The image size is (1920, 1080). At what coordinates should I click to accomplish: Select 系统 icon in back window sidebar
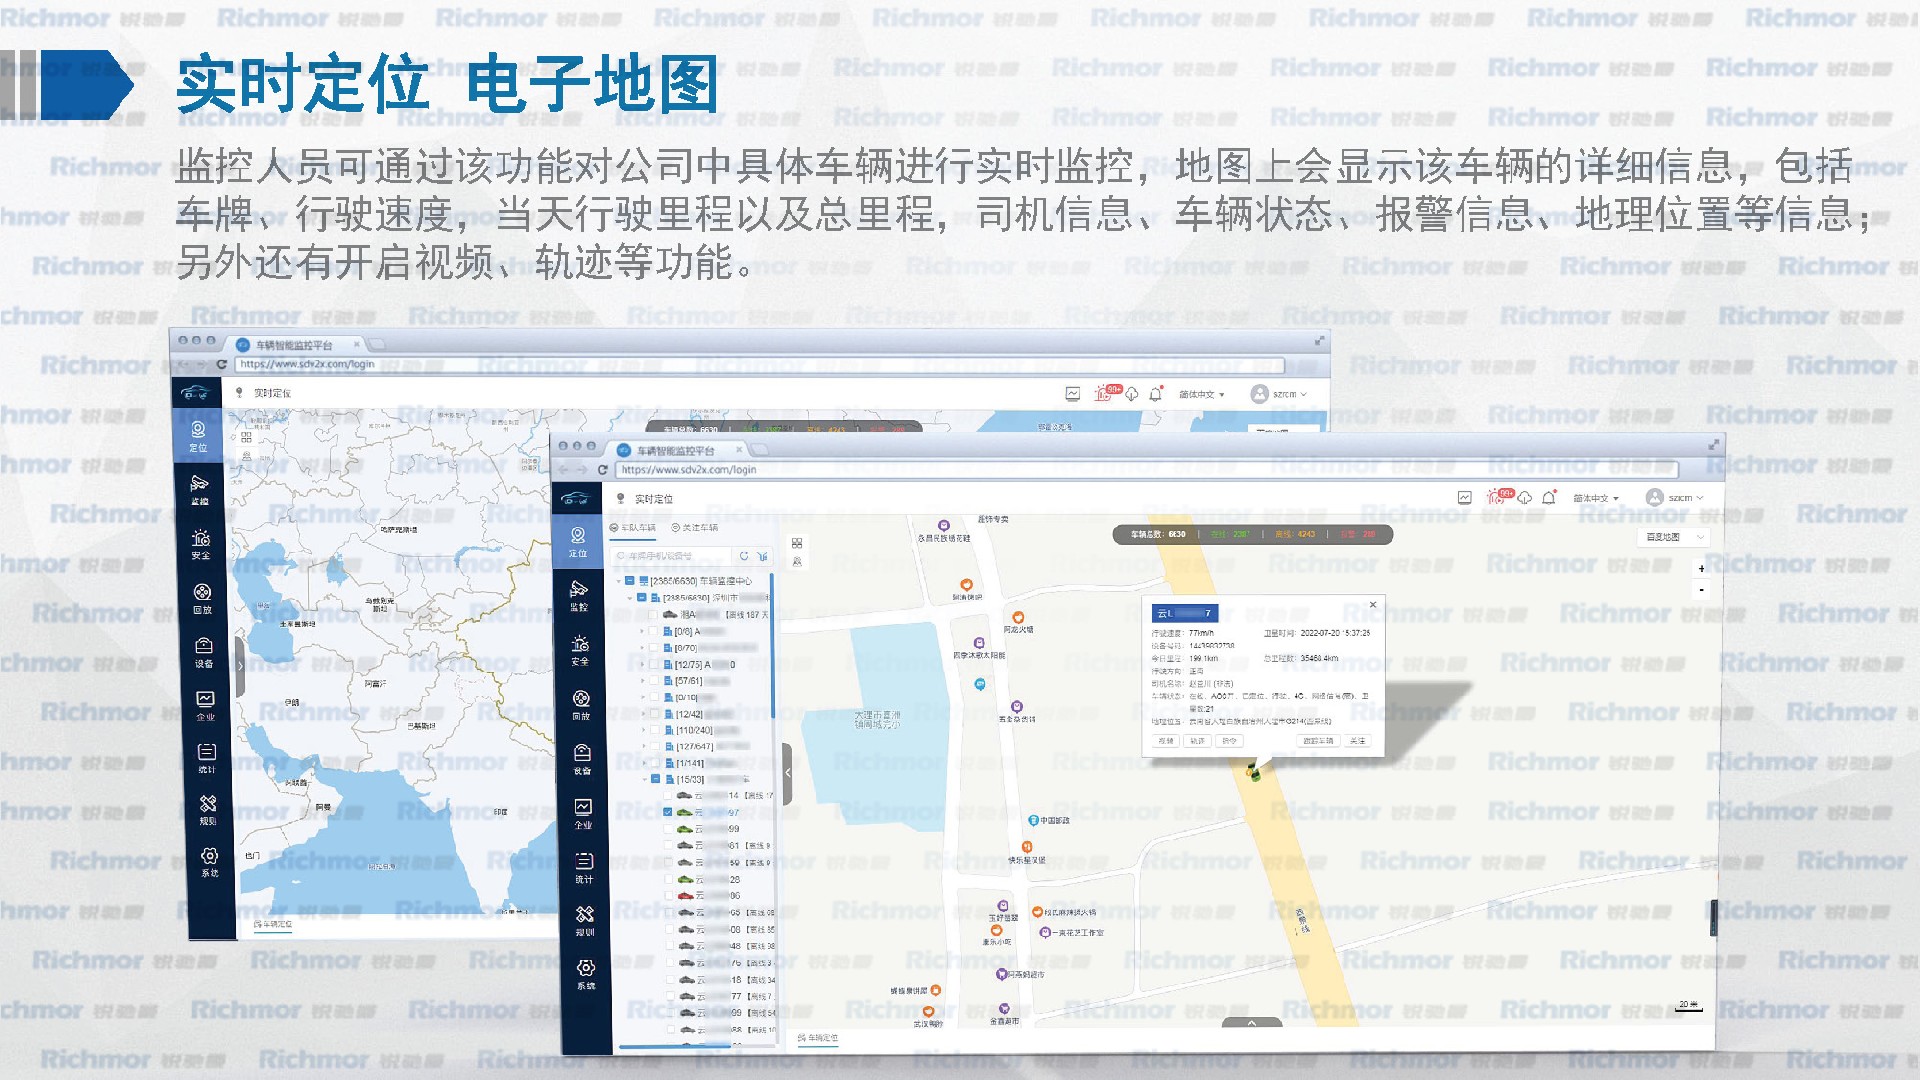[209, 856]
